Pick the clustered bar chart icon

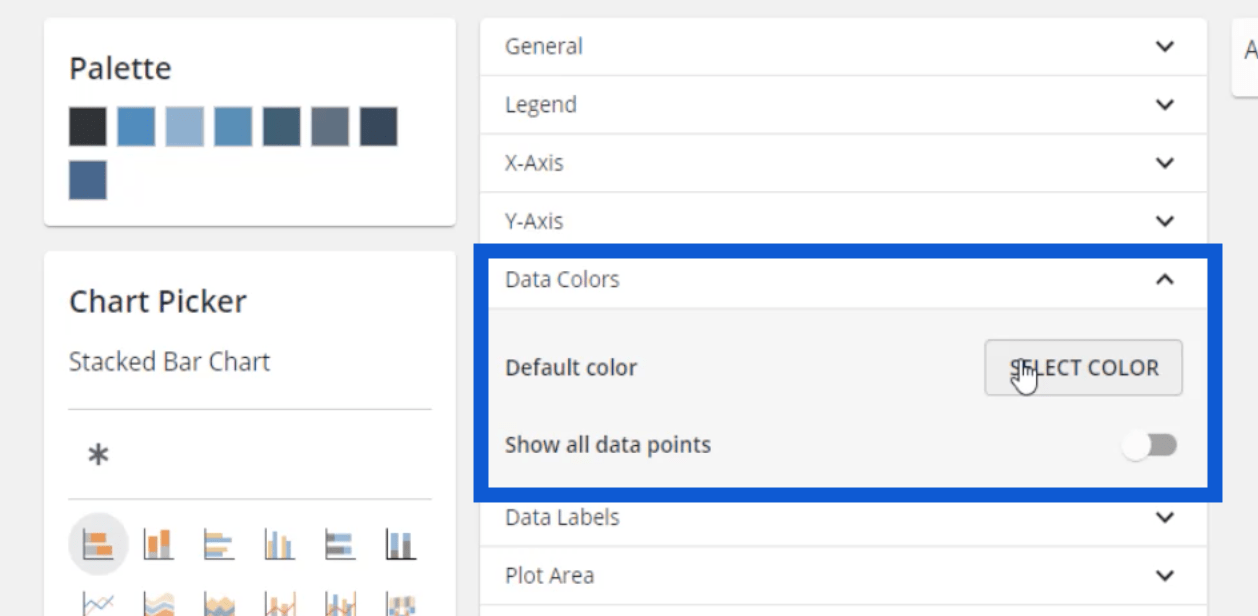click(218, 545)
